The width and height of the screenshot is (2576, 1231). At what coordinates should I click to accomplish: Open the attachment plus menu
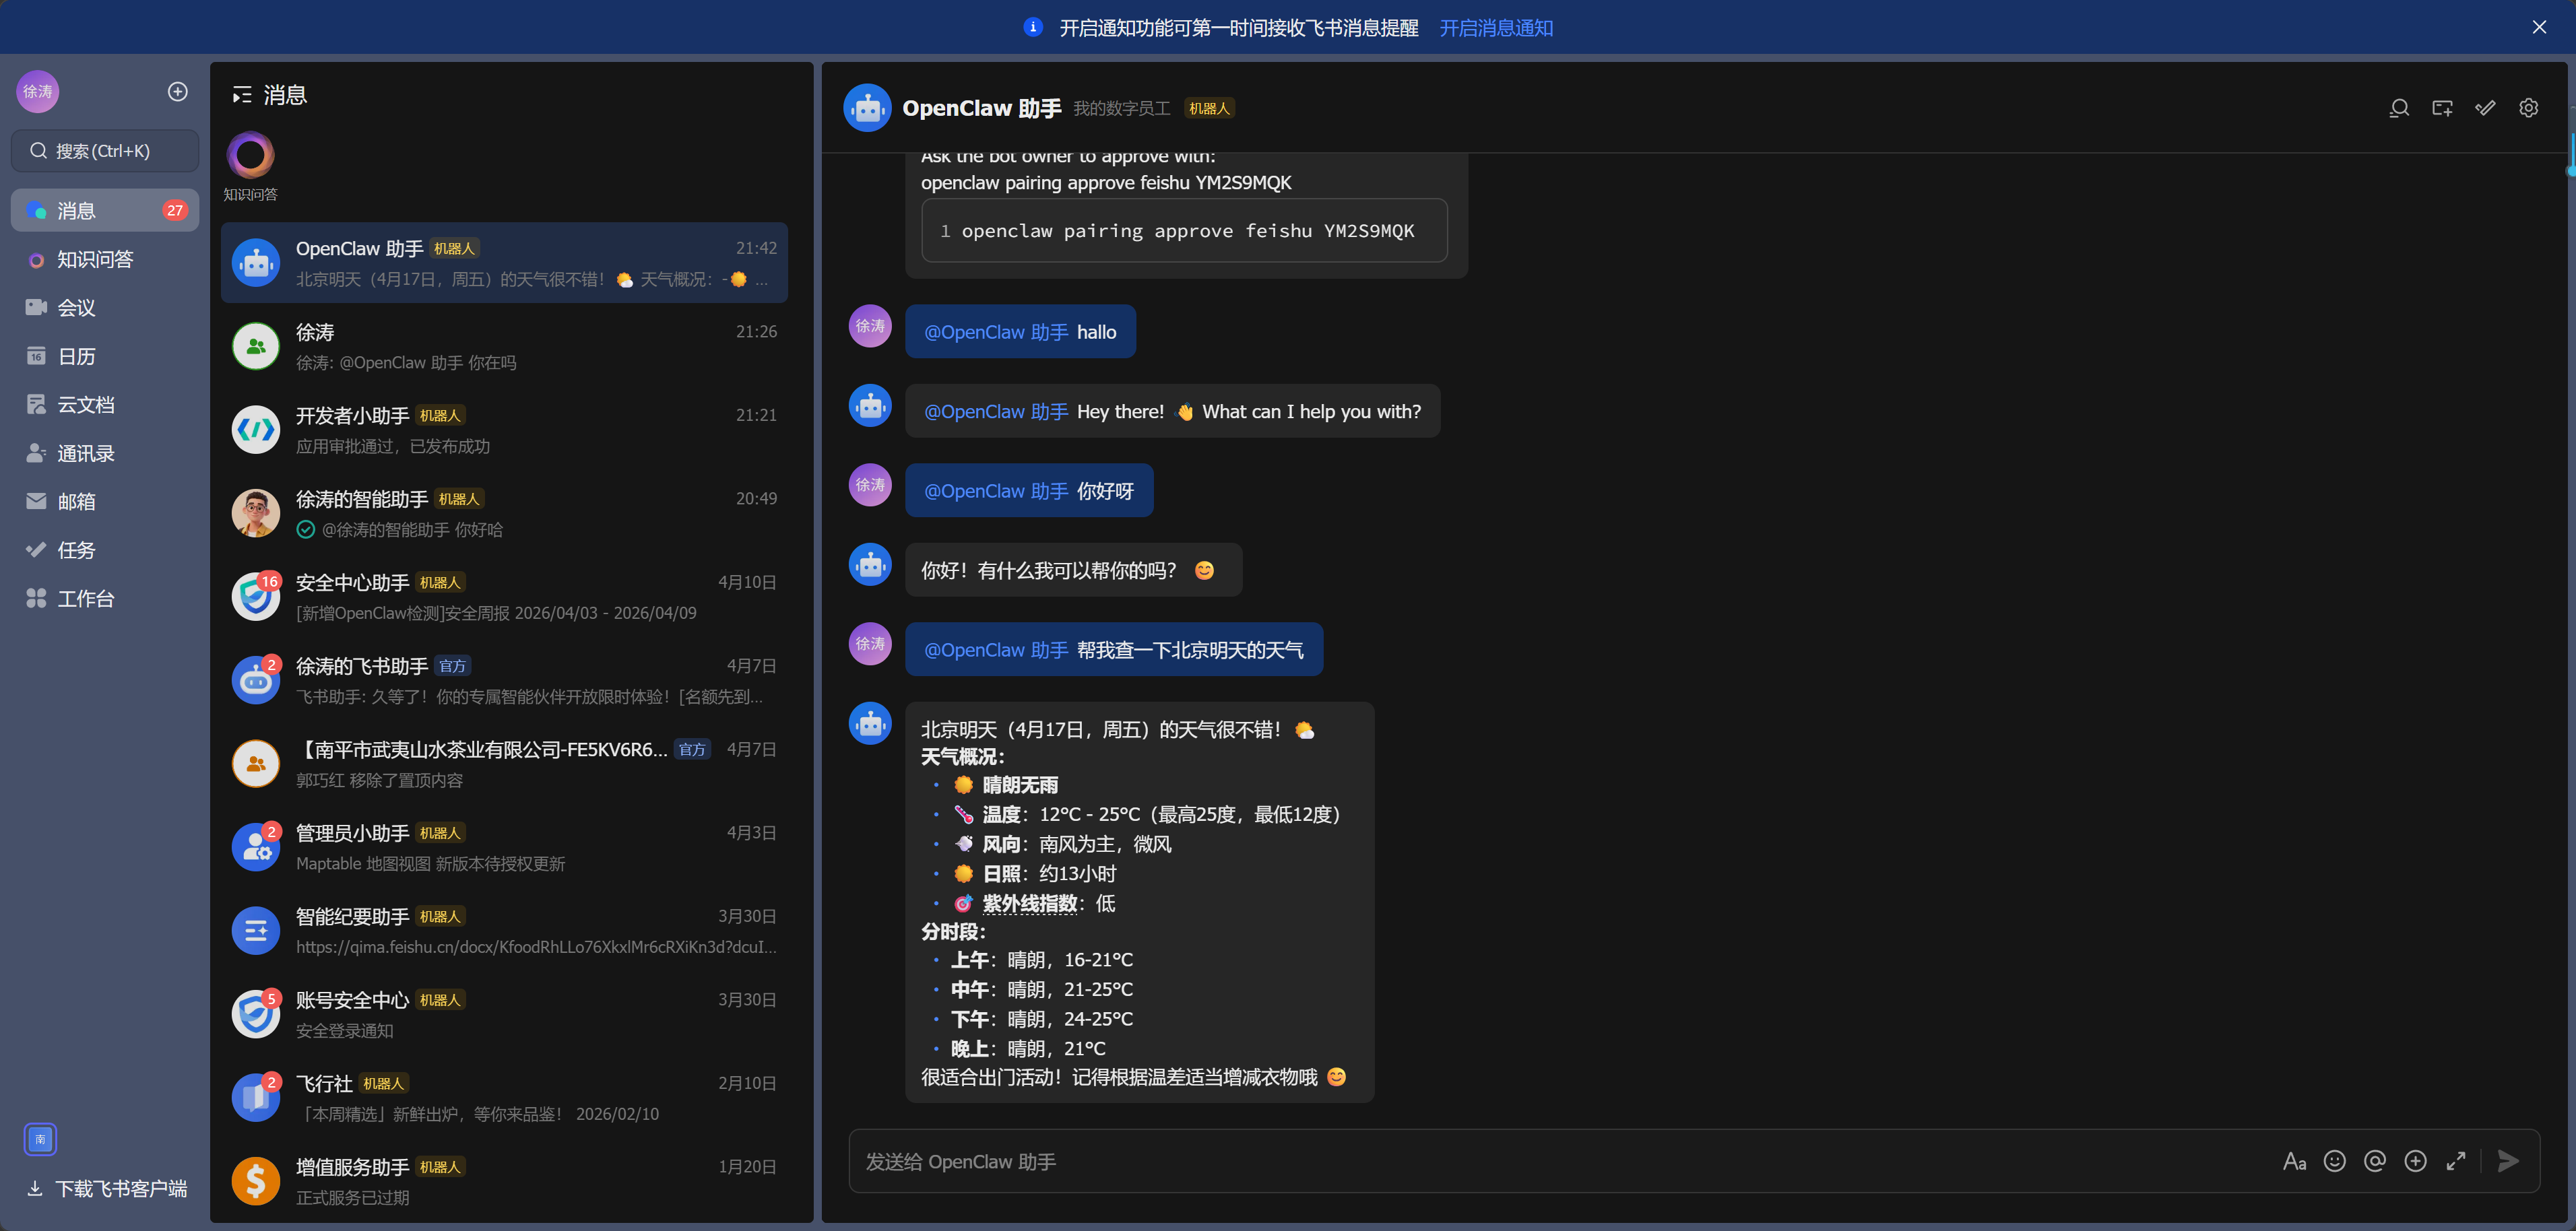pyautogui.click(x=2416, y=1161)
